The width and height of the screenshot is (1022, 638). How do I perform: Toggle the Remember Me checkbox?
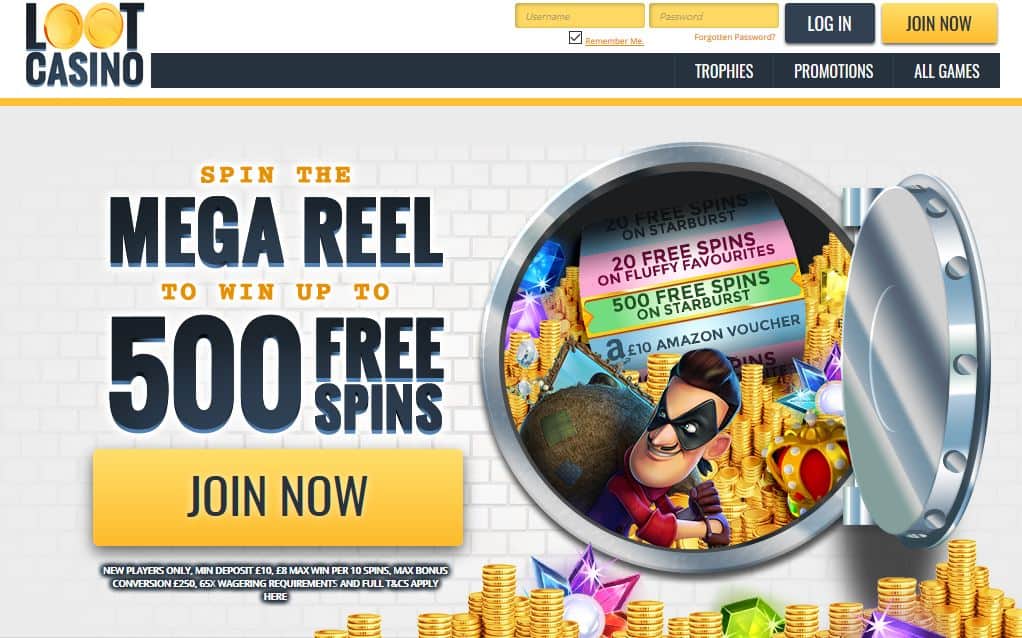click(x=575, y=37)
